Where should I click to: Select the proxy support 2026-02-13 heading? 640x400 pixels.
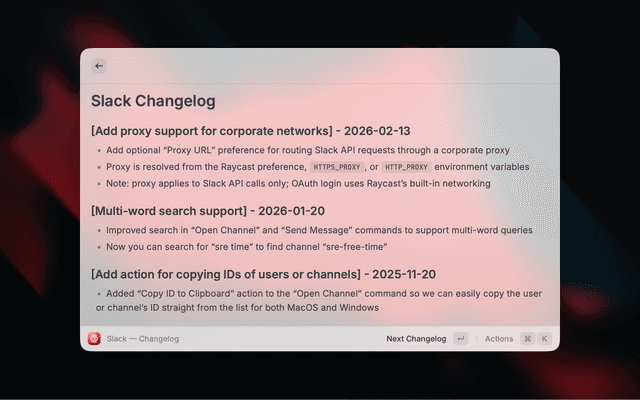(x=250, y=130)
